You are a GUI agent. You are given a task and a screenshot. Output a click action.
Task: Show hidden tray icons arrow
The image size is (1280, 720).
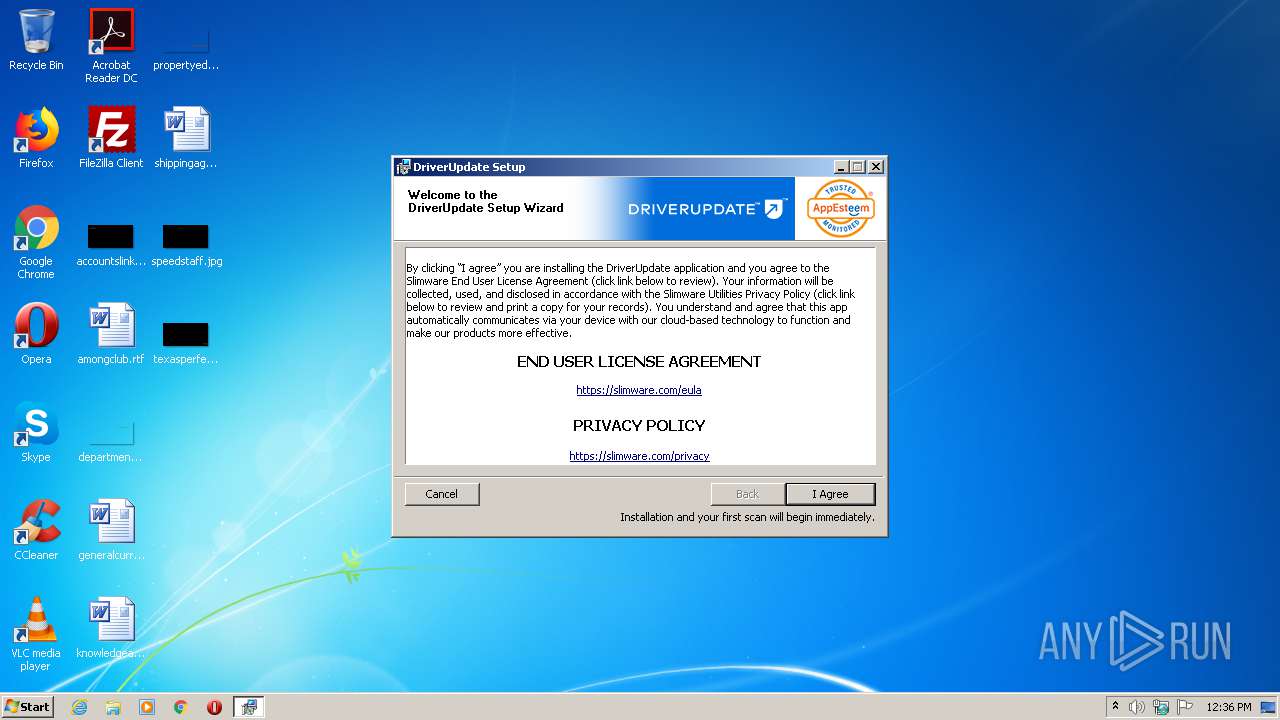pyautogui.click(x=1116, y=706)
